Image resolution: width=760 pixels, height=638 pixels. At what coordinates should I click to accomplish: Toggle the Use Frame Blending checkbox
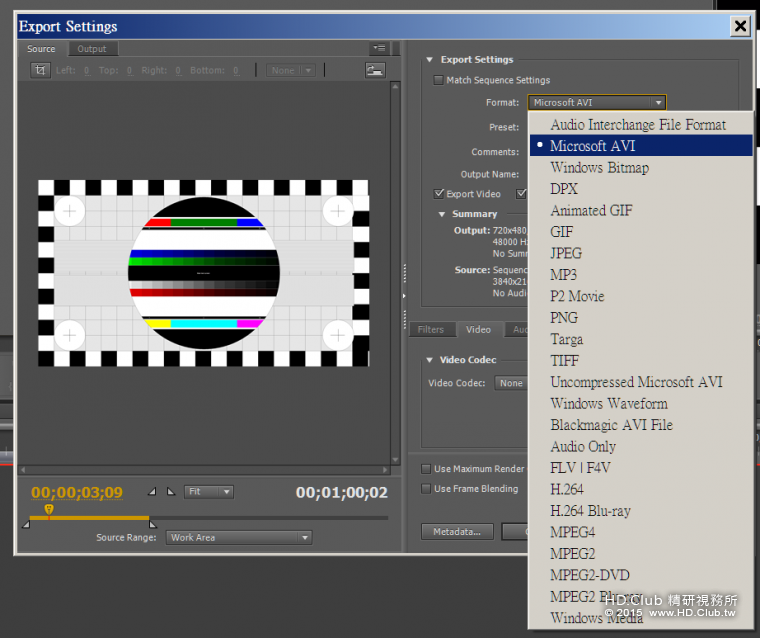pos(427,489)
